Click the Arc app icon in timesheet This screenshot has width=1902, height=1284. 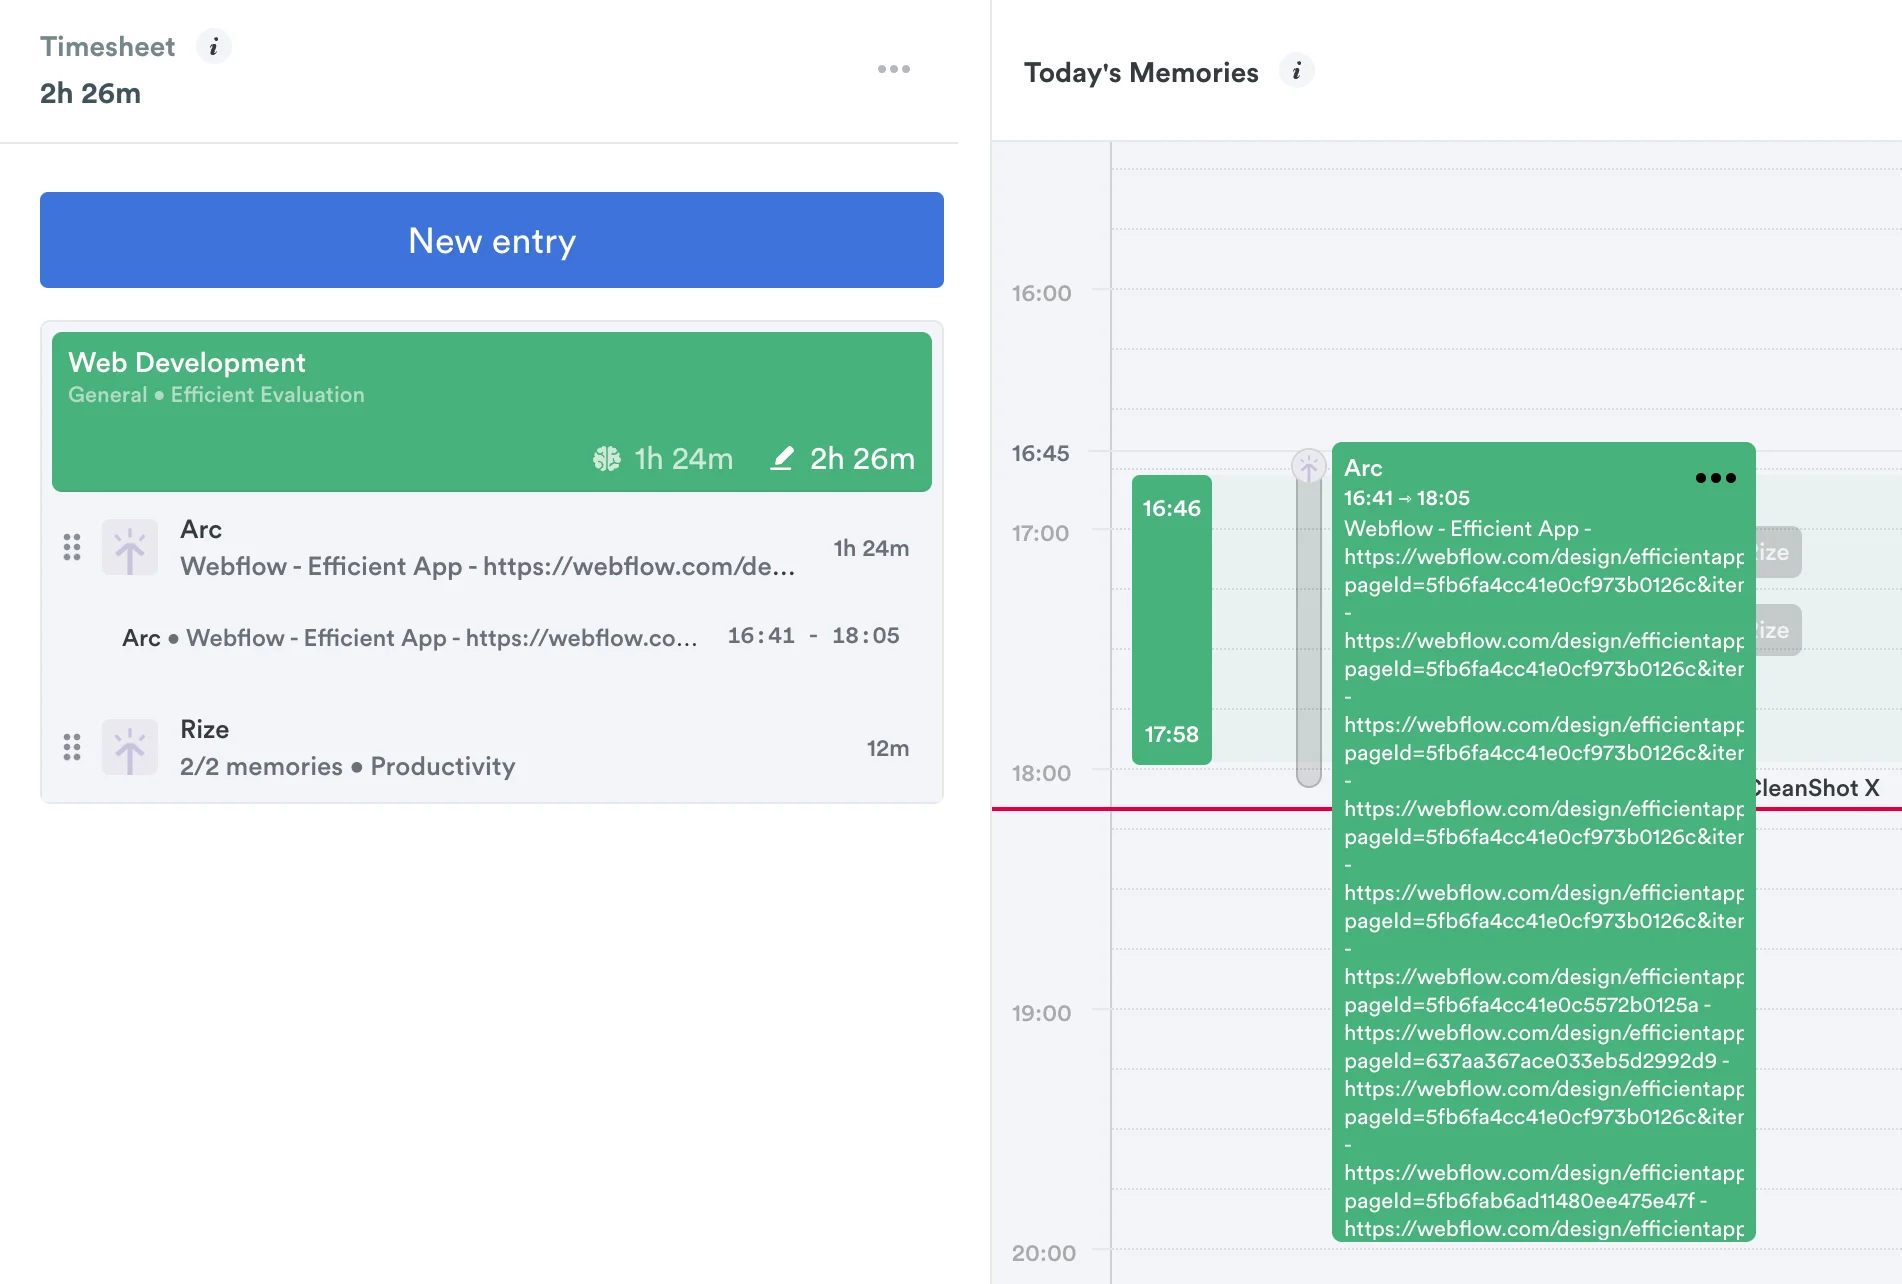130,547
